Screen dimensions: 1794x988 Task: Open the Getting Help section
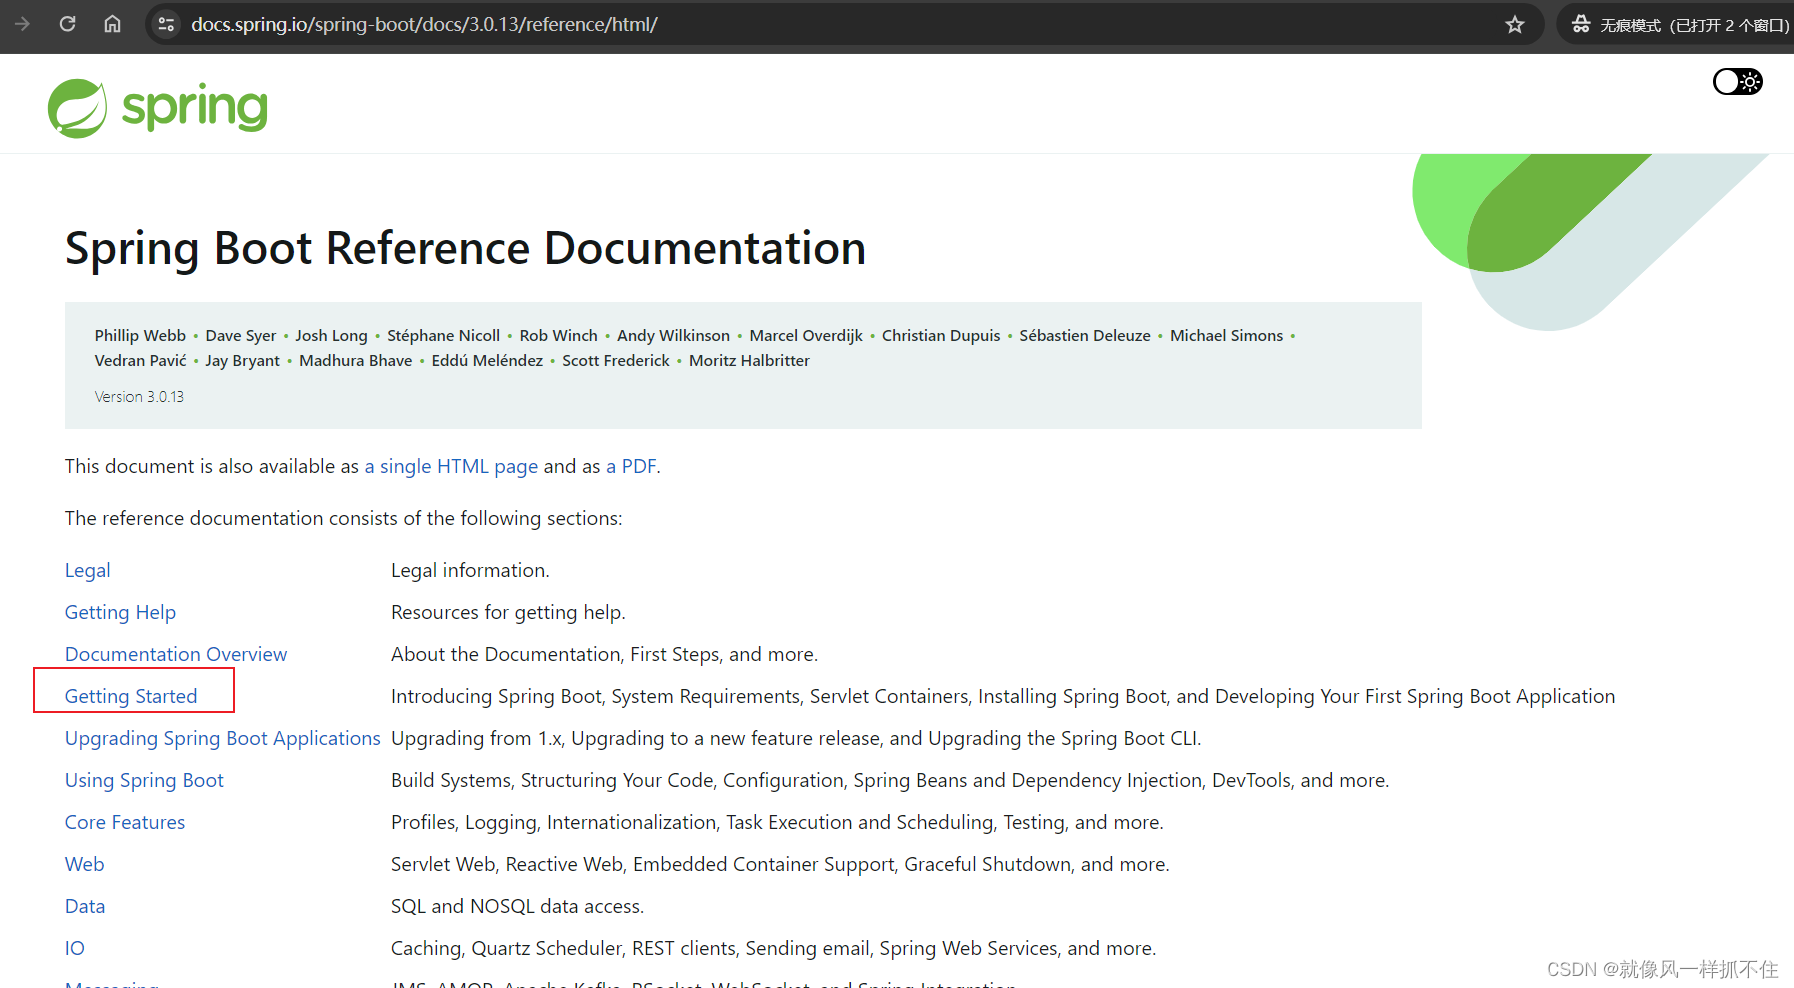(120, 612)
